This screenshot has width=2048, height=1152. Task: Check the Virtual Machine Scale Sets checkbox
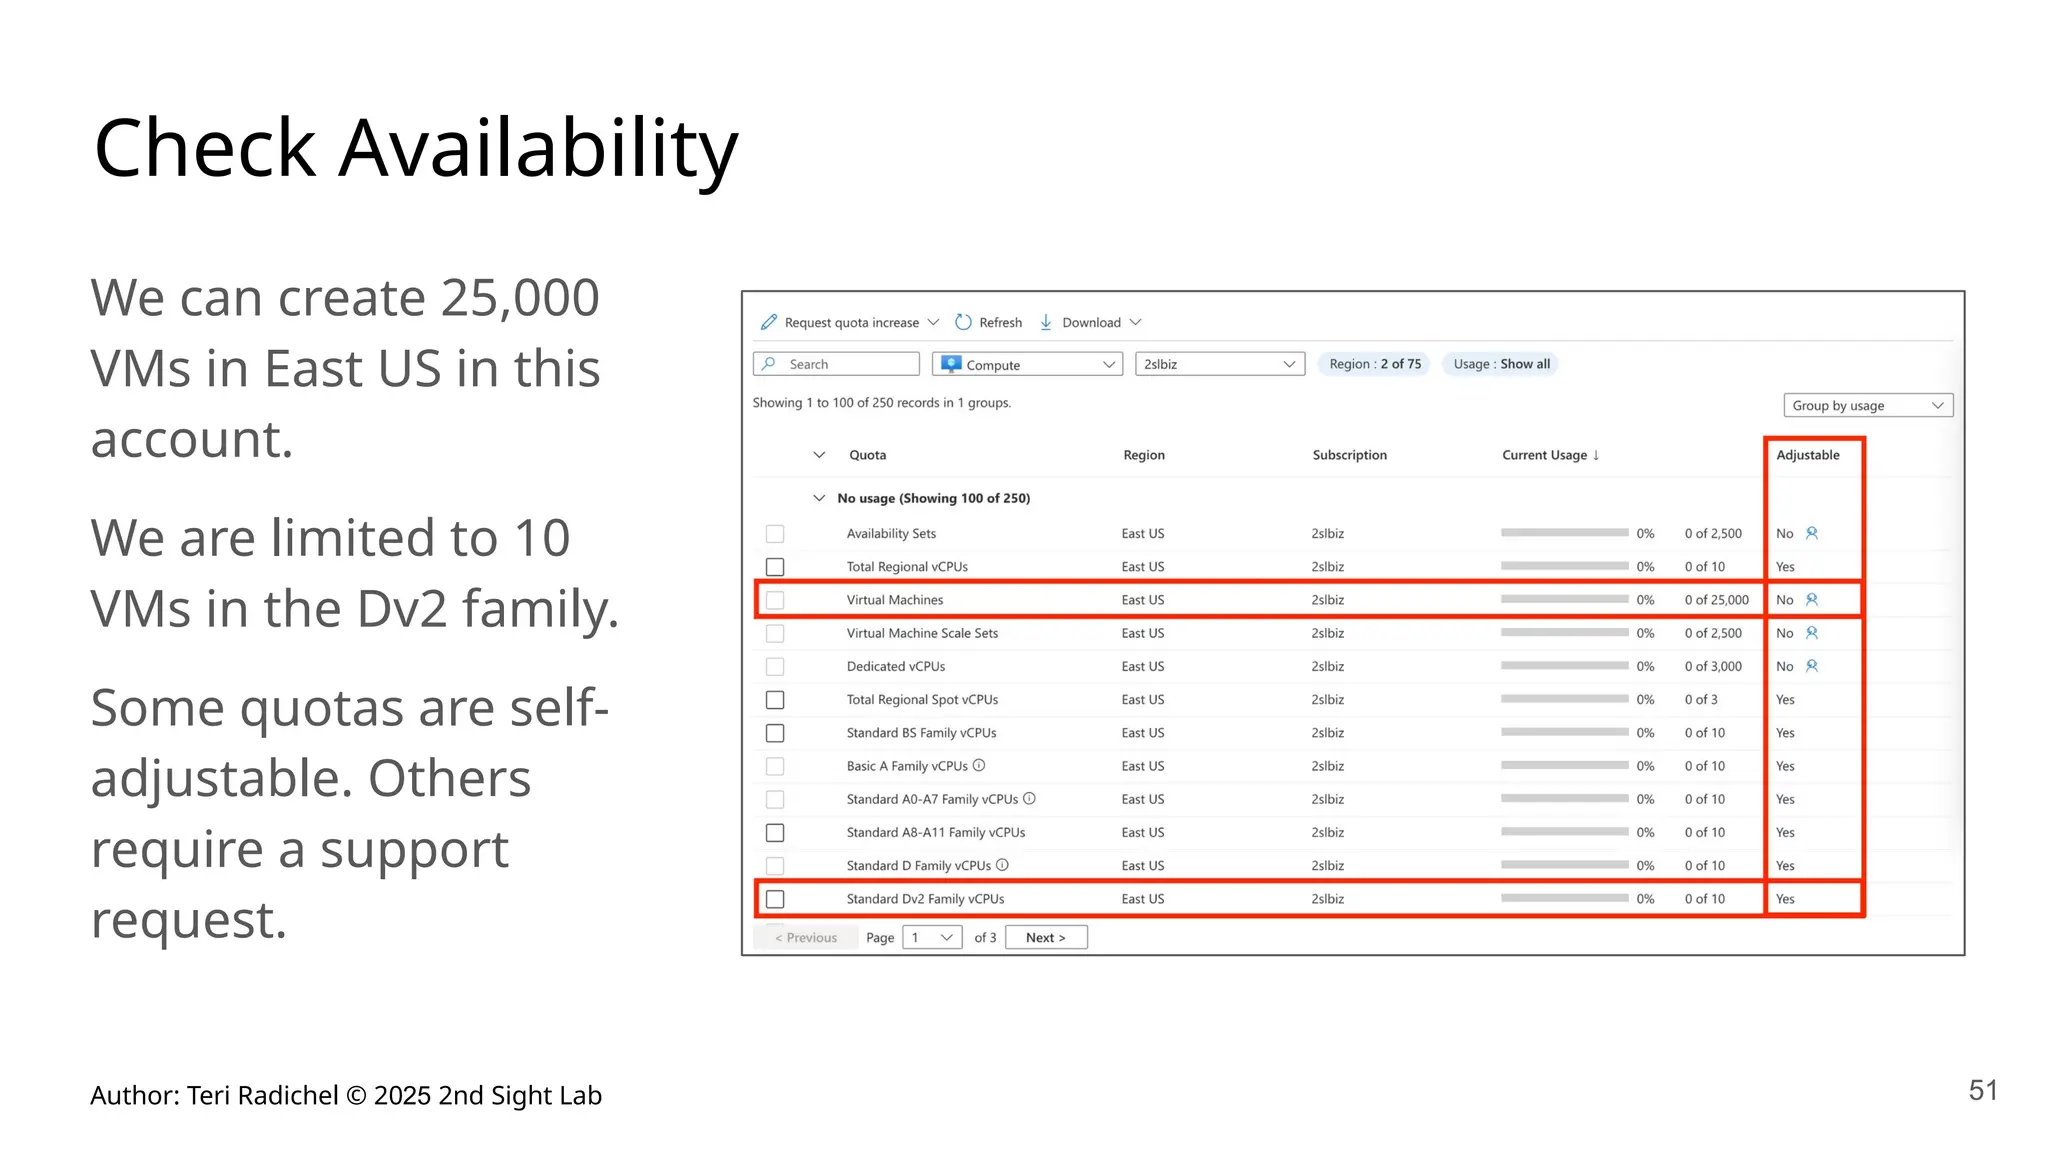click(x=775, y=633)
